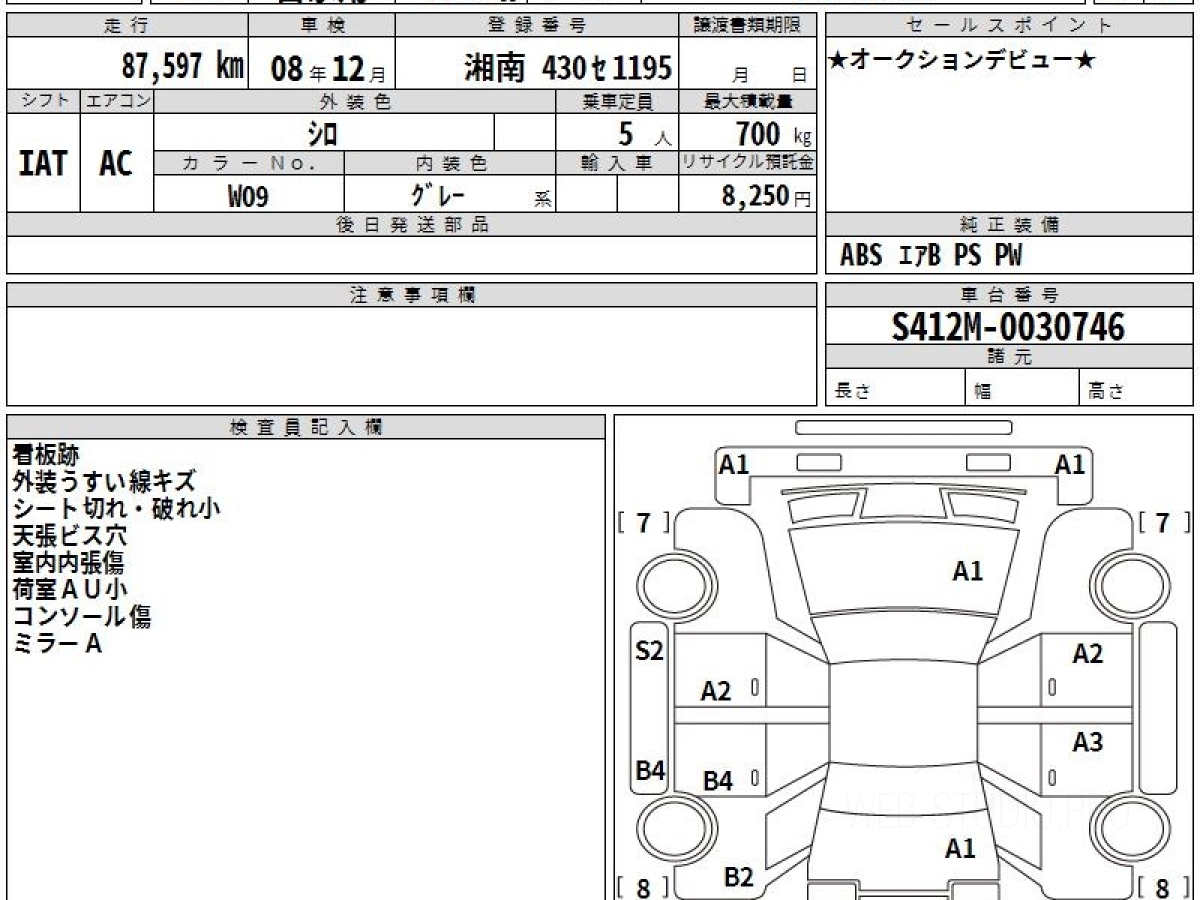Click the AC air conditioner cell
The width and height of the screenshot is (1200, 900).
[116, 163]
